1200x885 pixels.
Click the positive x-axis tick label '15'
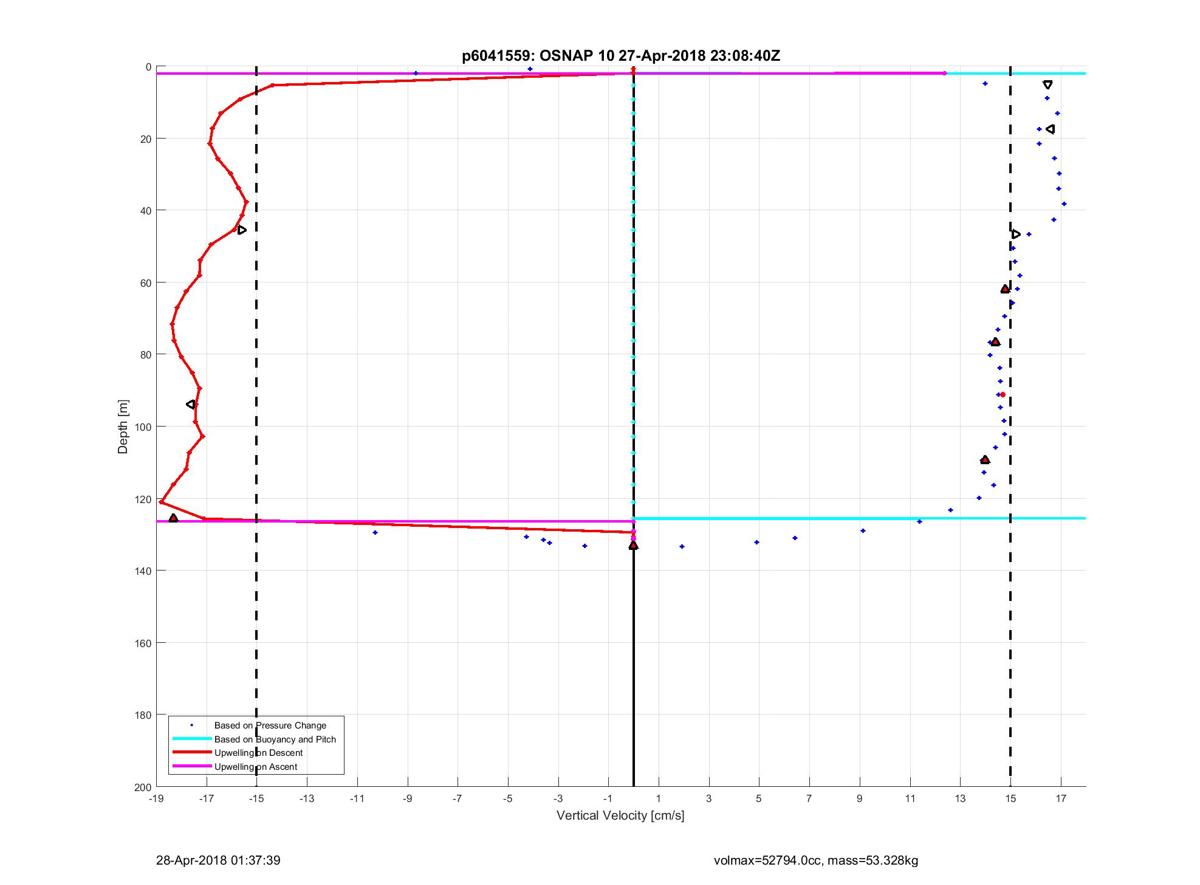(x=1010, y=798)
